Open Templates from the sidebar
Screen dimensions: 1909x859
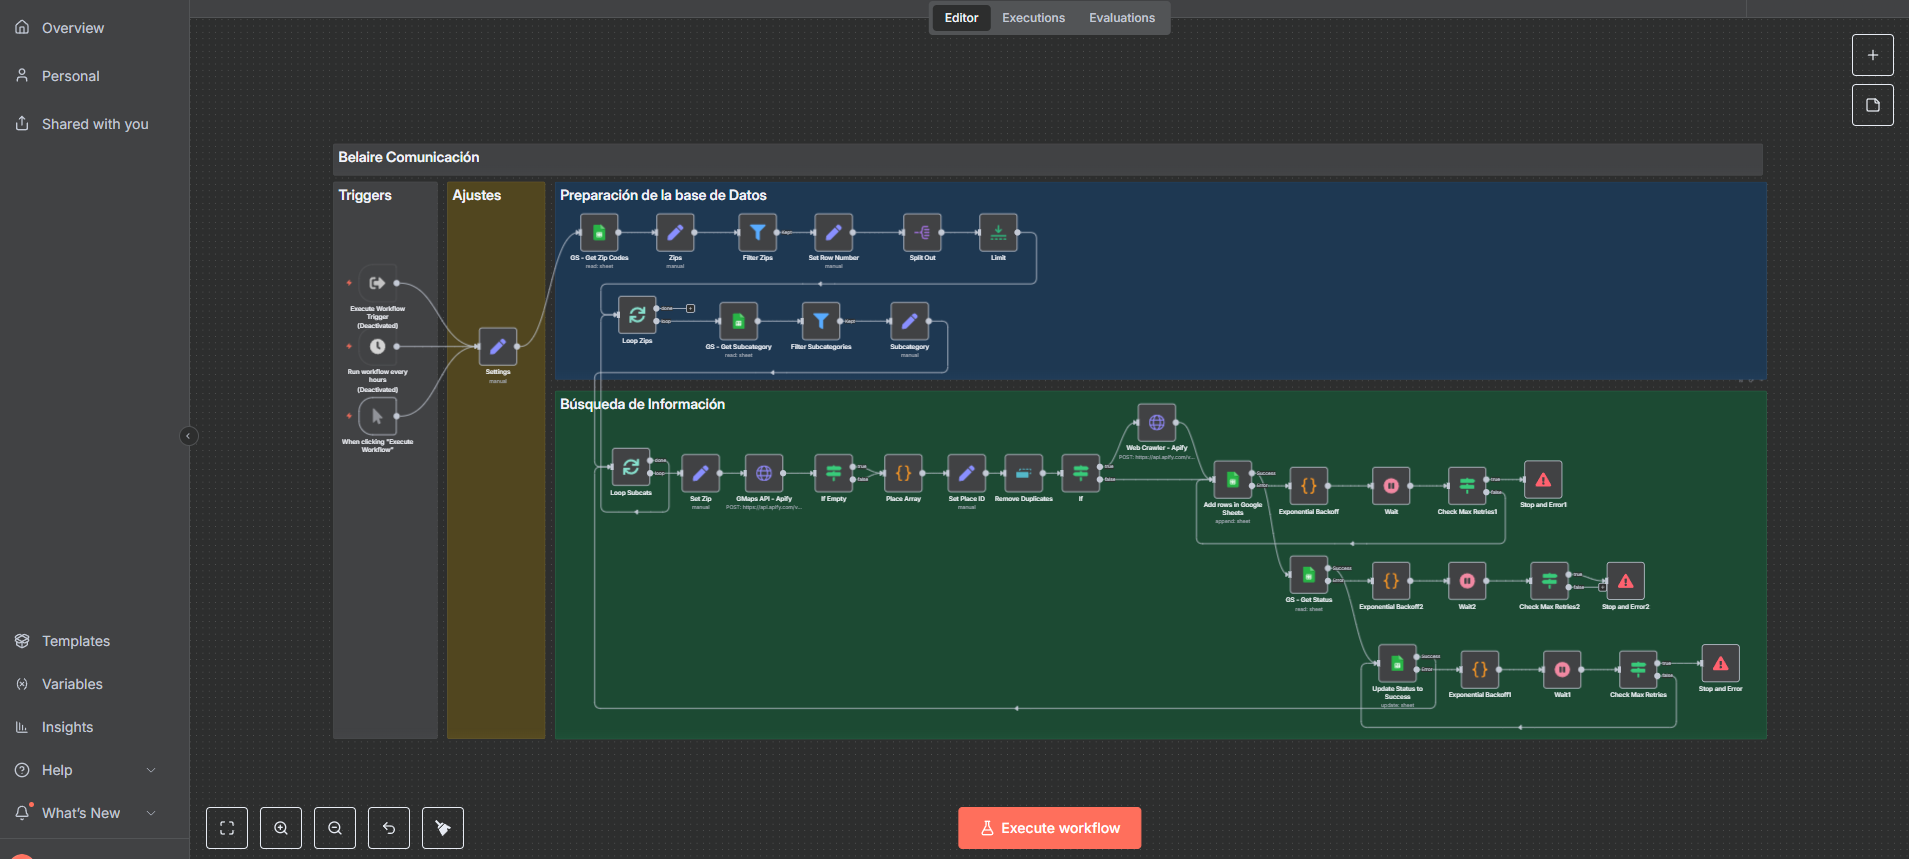click(x=76, y=641)
